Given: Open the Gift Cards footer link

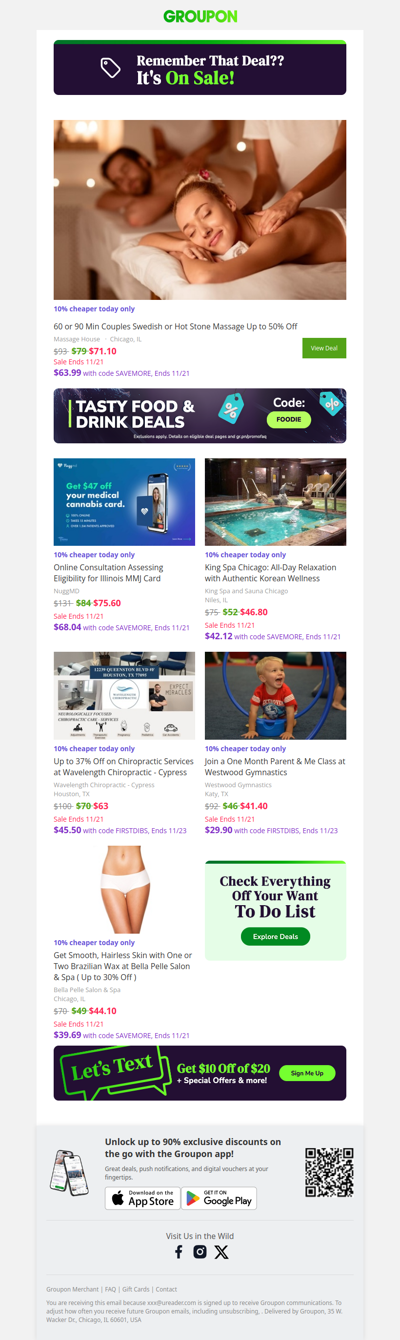Looking at the screenshot, I should [135, 1289].
